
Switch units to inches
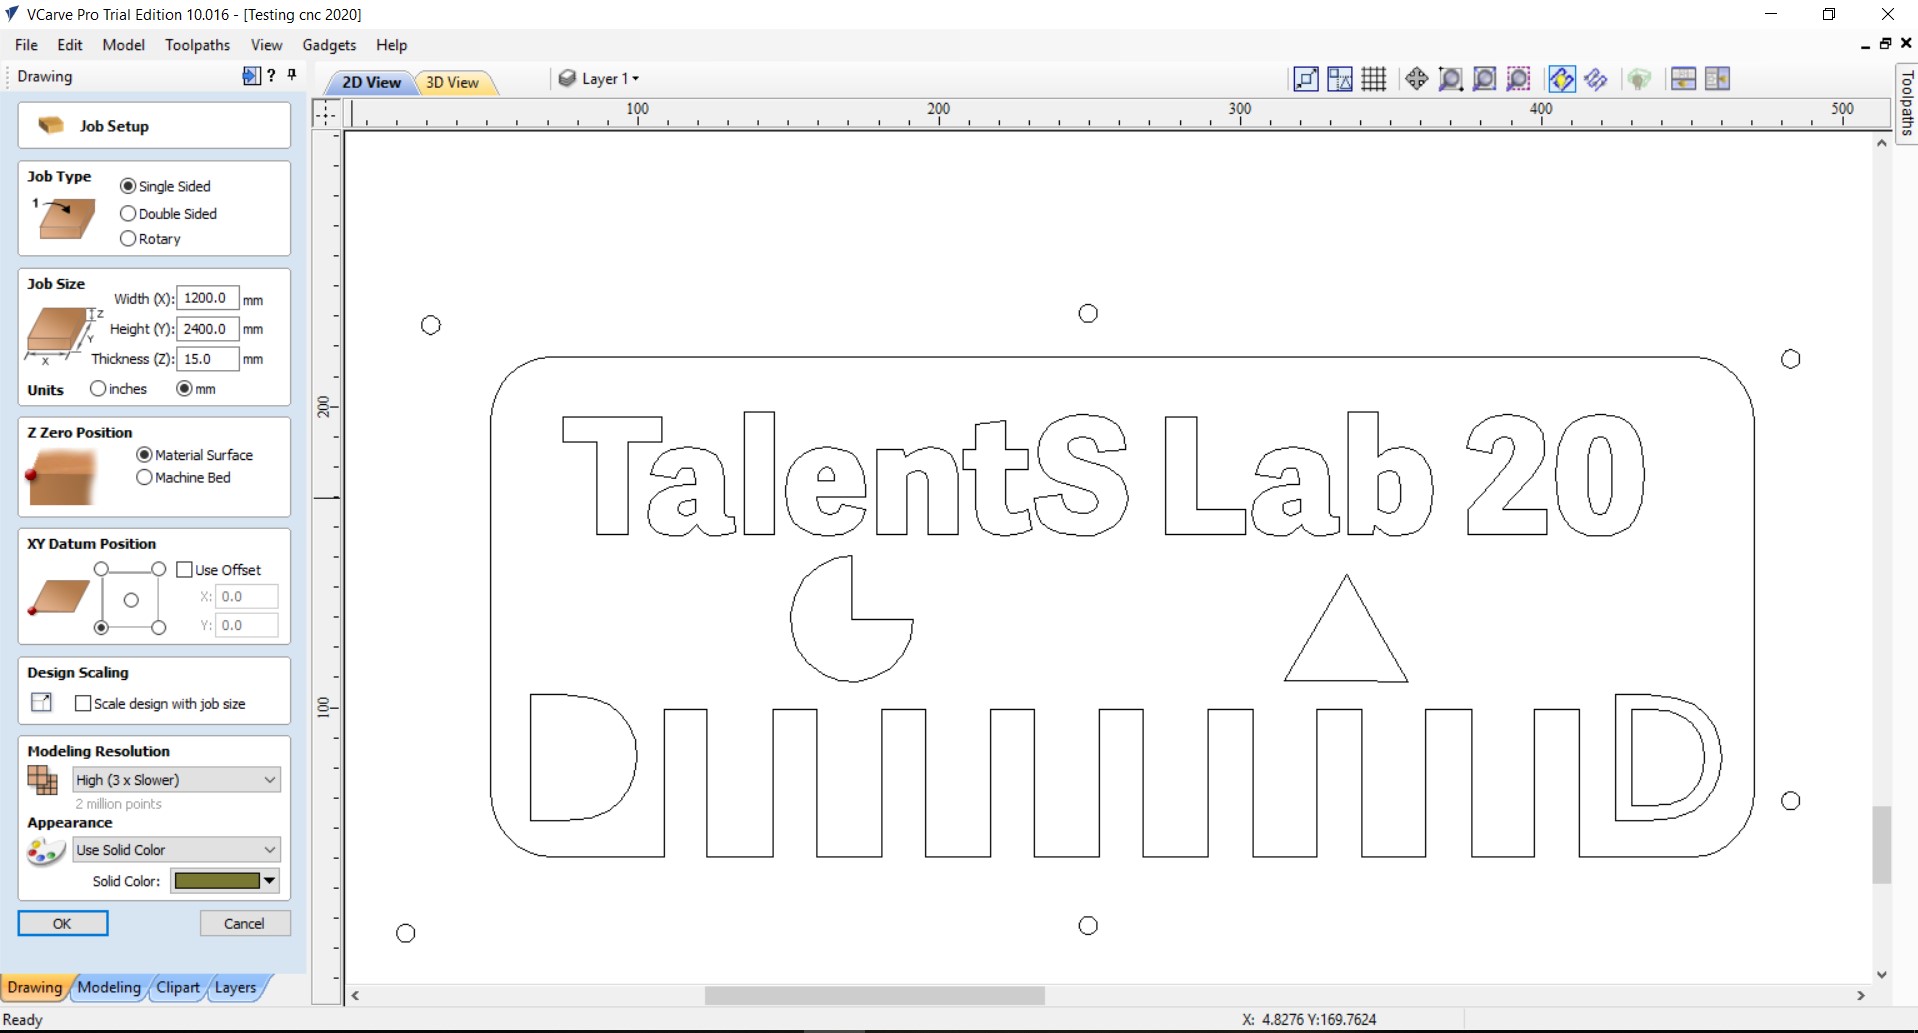point(98,388)
